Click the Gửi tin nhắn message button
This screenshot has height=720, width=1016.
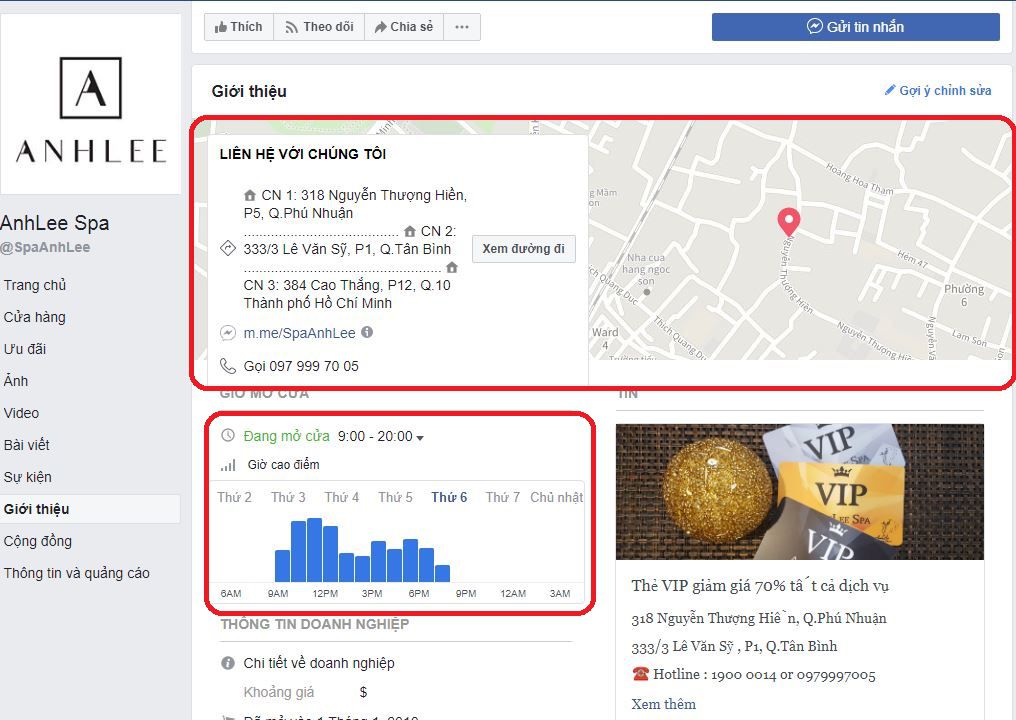click(855, 27)
